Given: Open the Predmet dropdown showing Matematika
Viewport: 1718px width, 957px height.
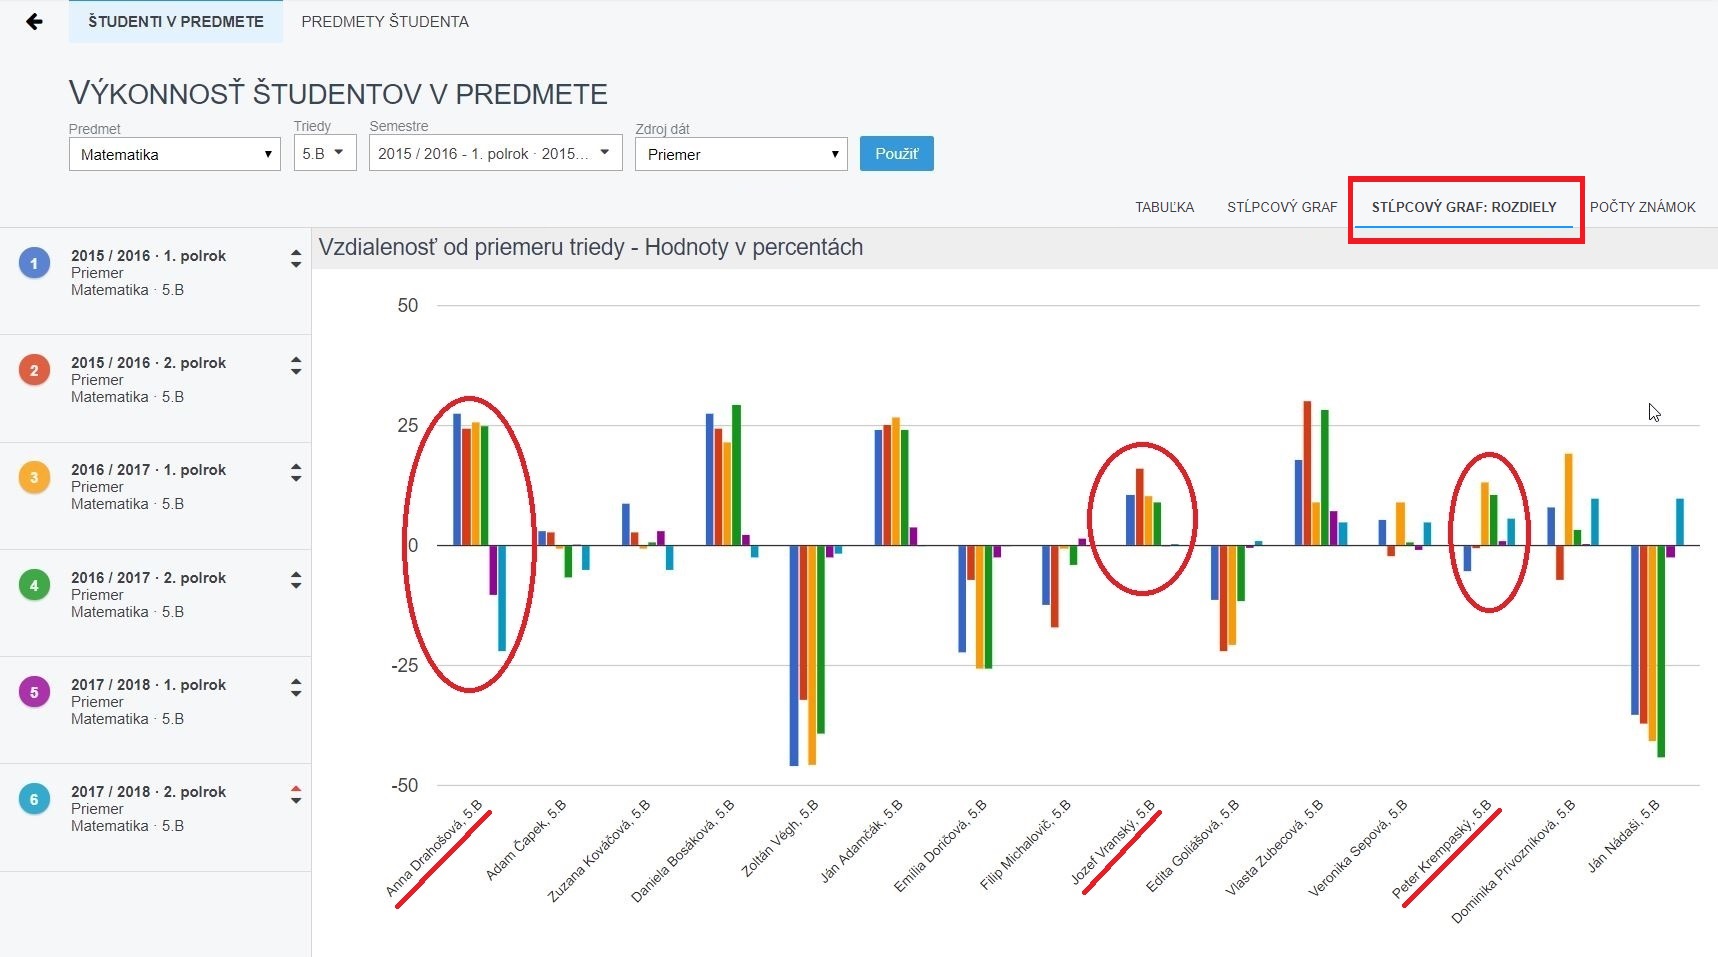Looking at the screenshot, I should click(175, 154).
